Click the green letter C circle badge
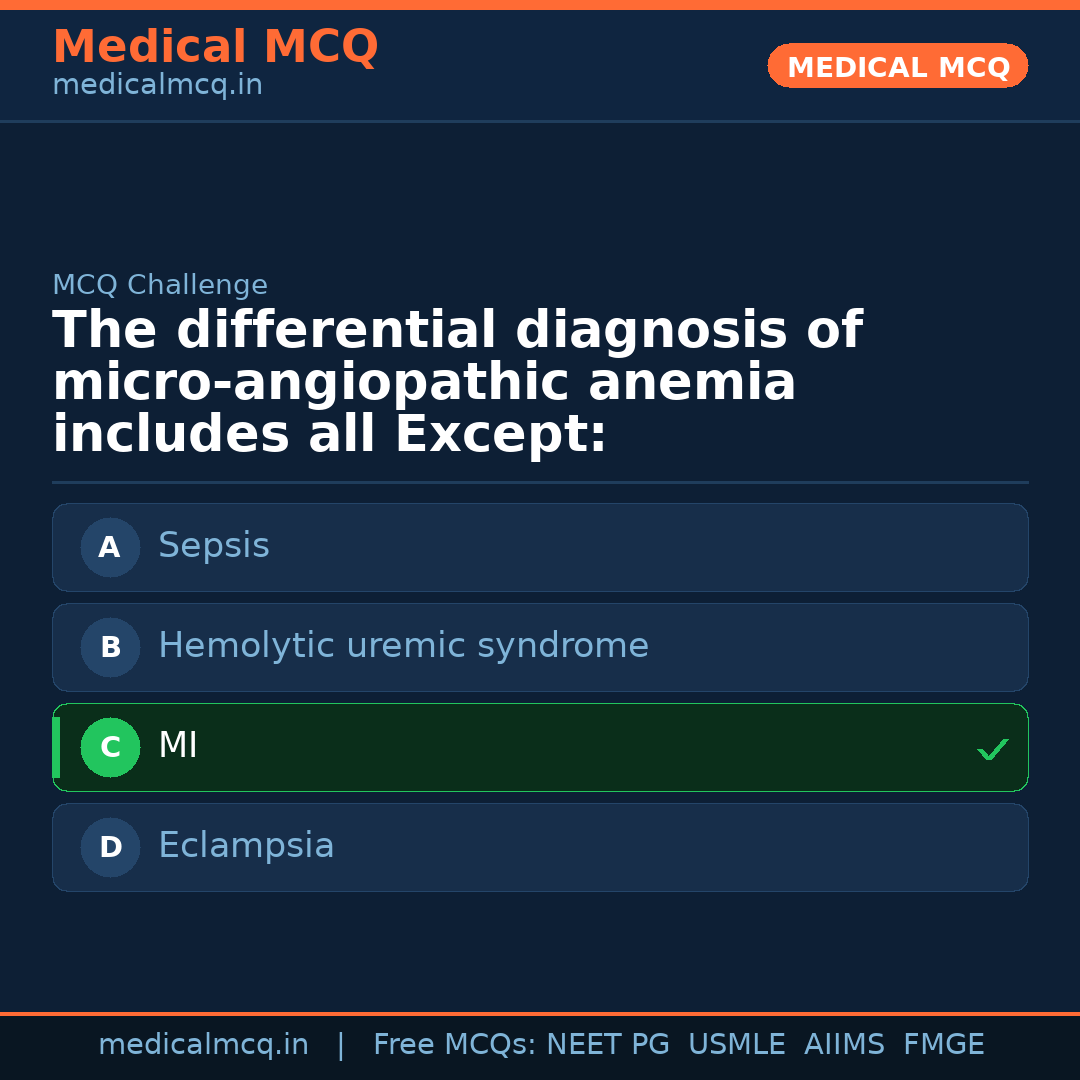Screen dimensions: 1080x1080 (110, 747)
